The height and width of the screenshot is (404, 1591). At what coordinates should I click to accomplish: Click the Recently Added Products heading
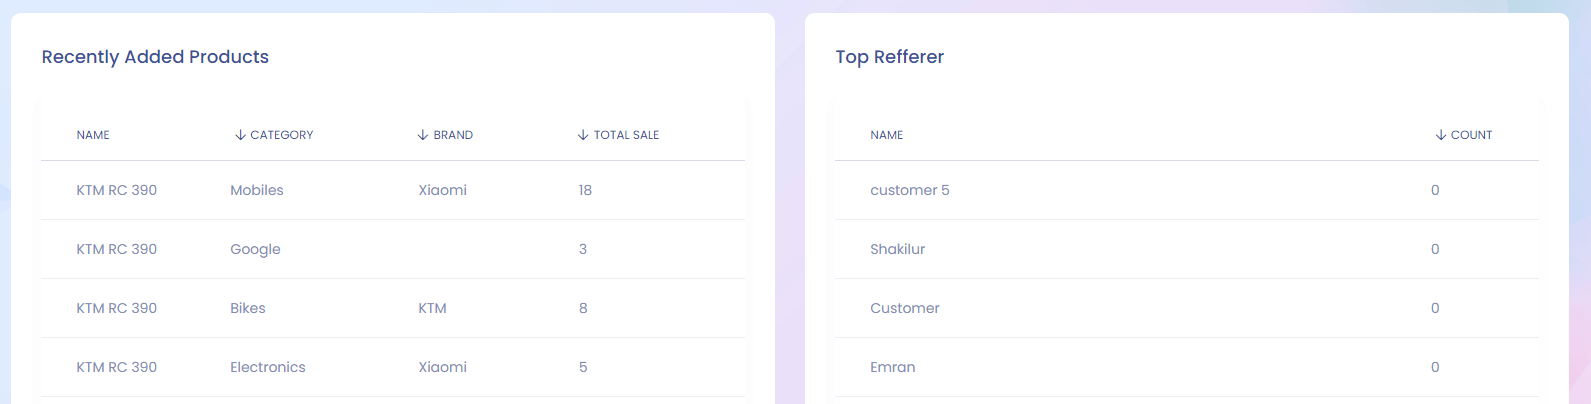pos(155,57)
